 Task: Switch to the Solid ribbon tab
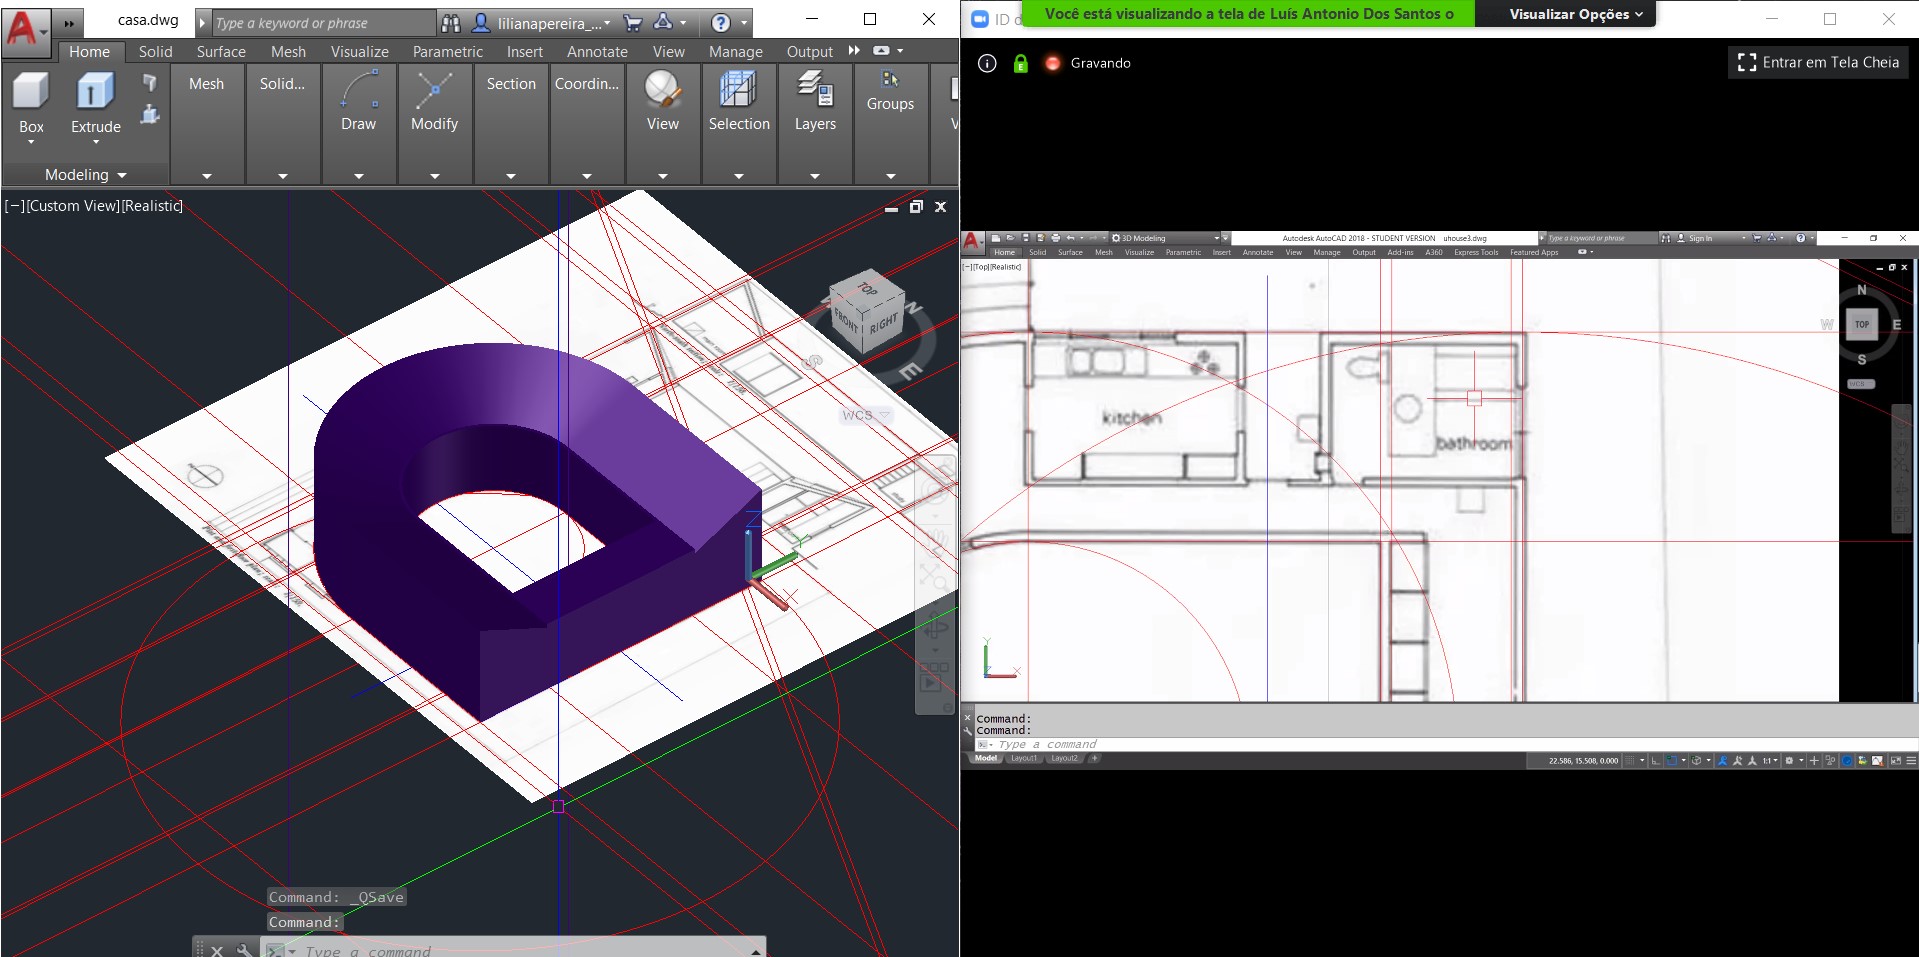pyautogui.click(x=155, y=51)
